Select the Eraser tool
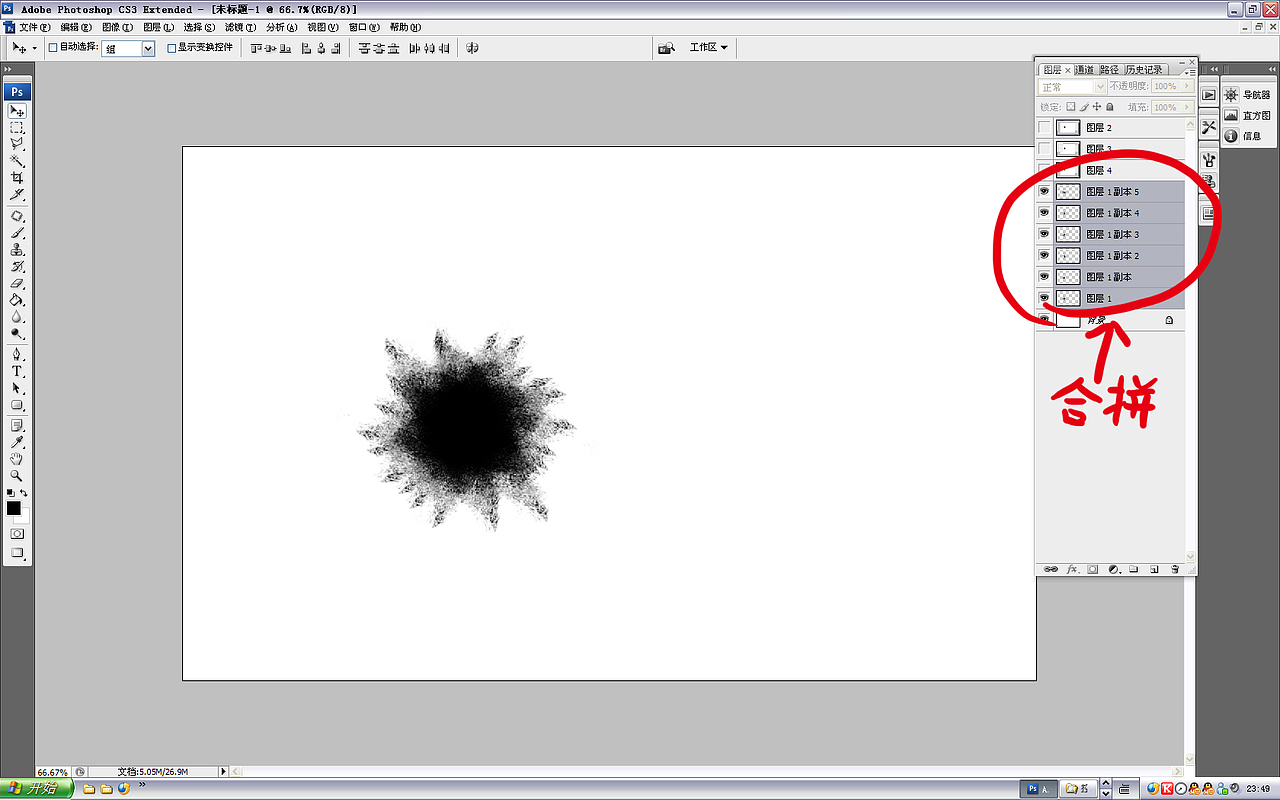 [x=17, y=284]
